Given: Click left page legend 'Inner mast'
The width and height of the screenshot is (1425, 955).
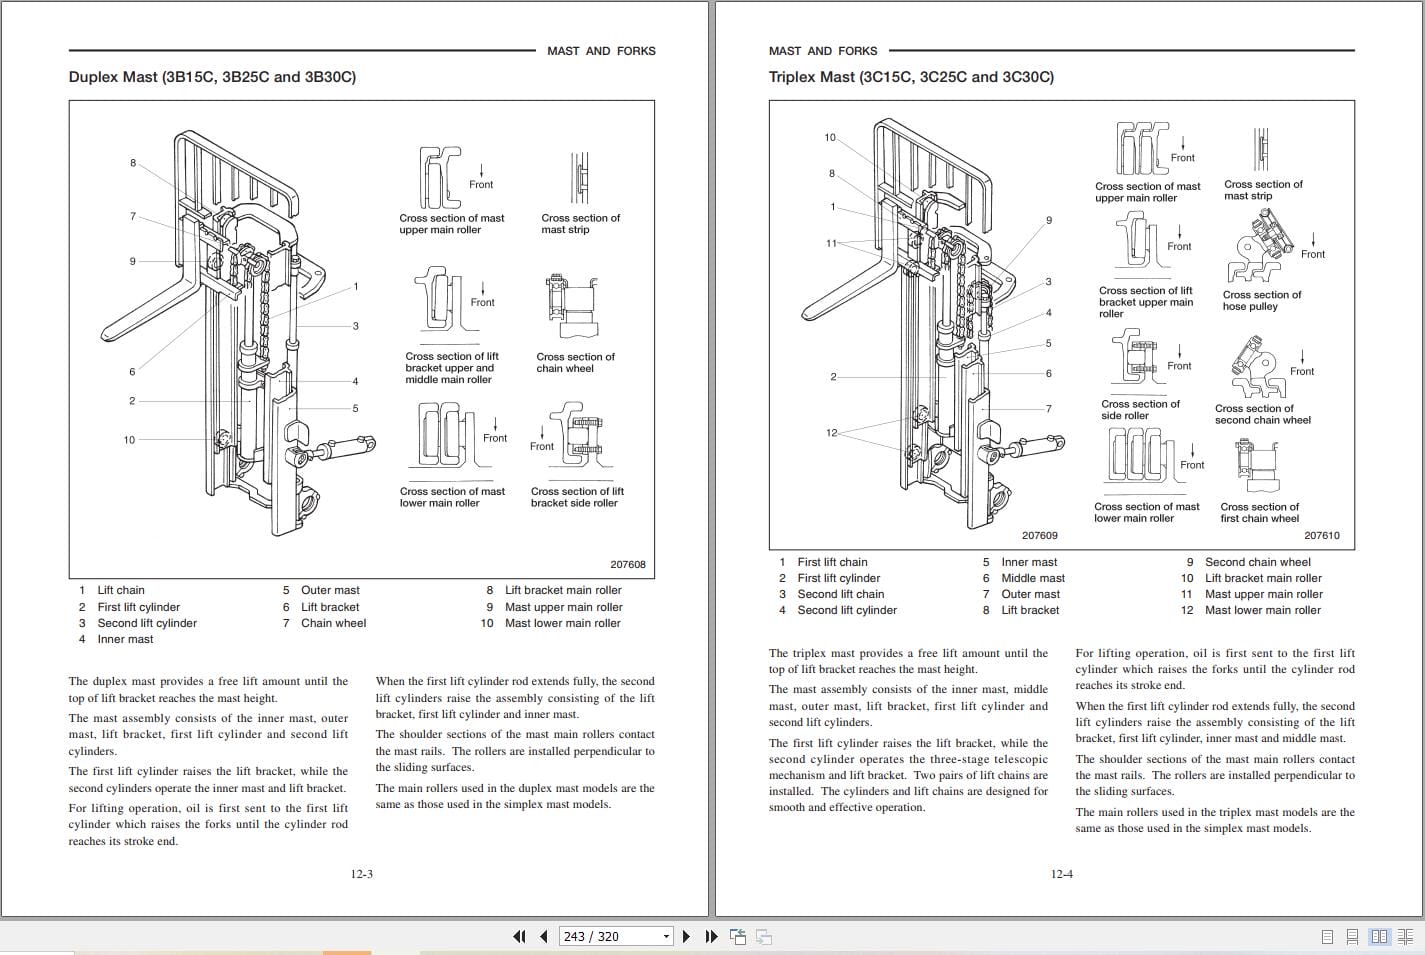Looking at the screenshot, I should (125, 639).
